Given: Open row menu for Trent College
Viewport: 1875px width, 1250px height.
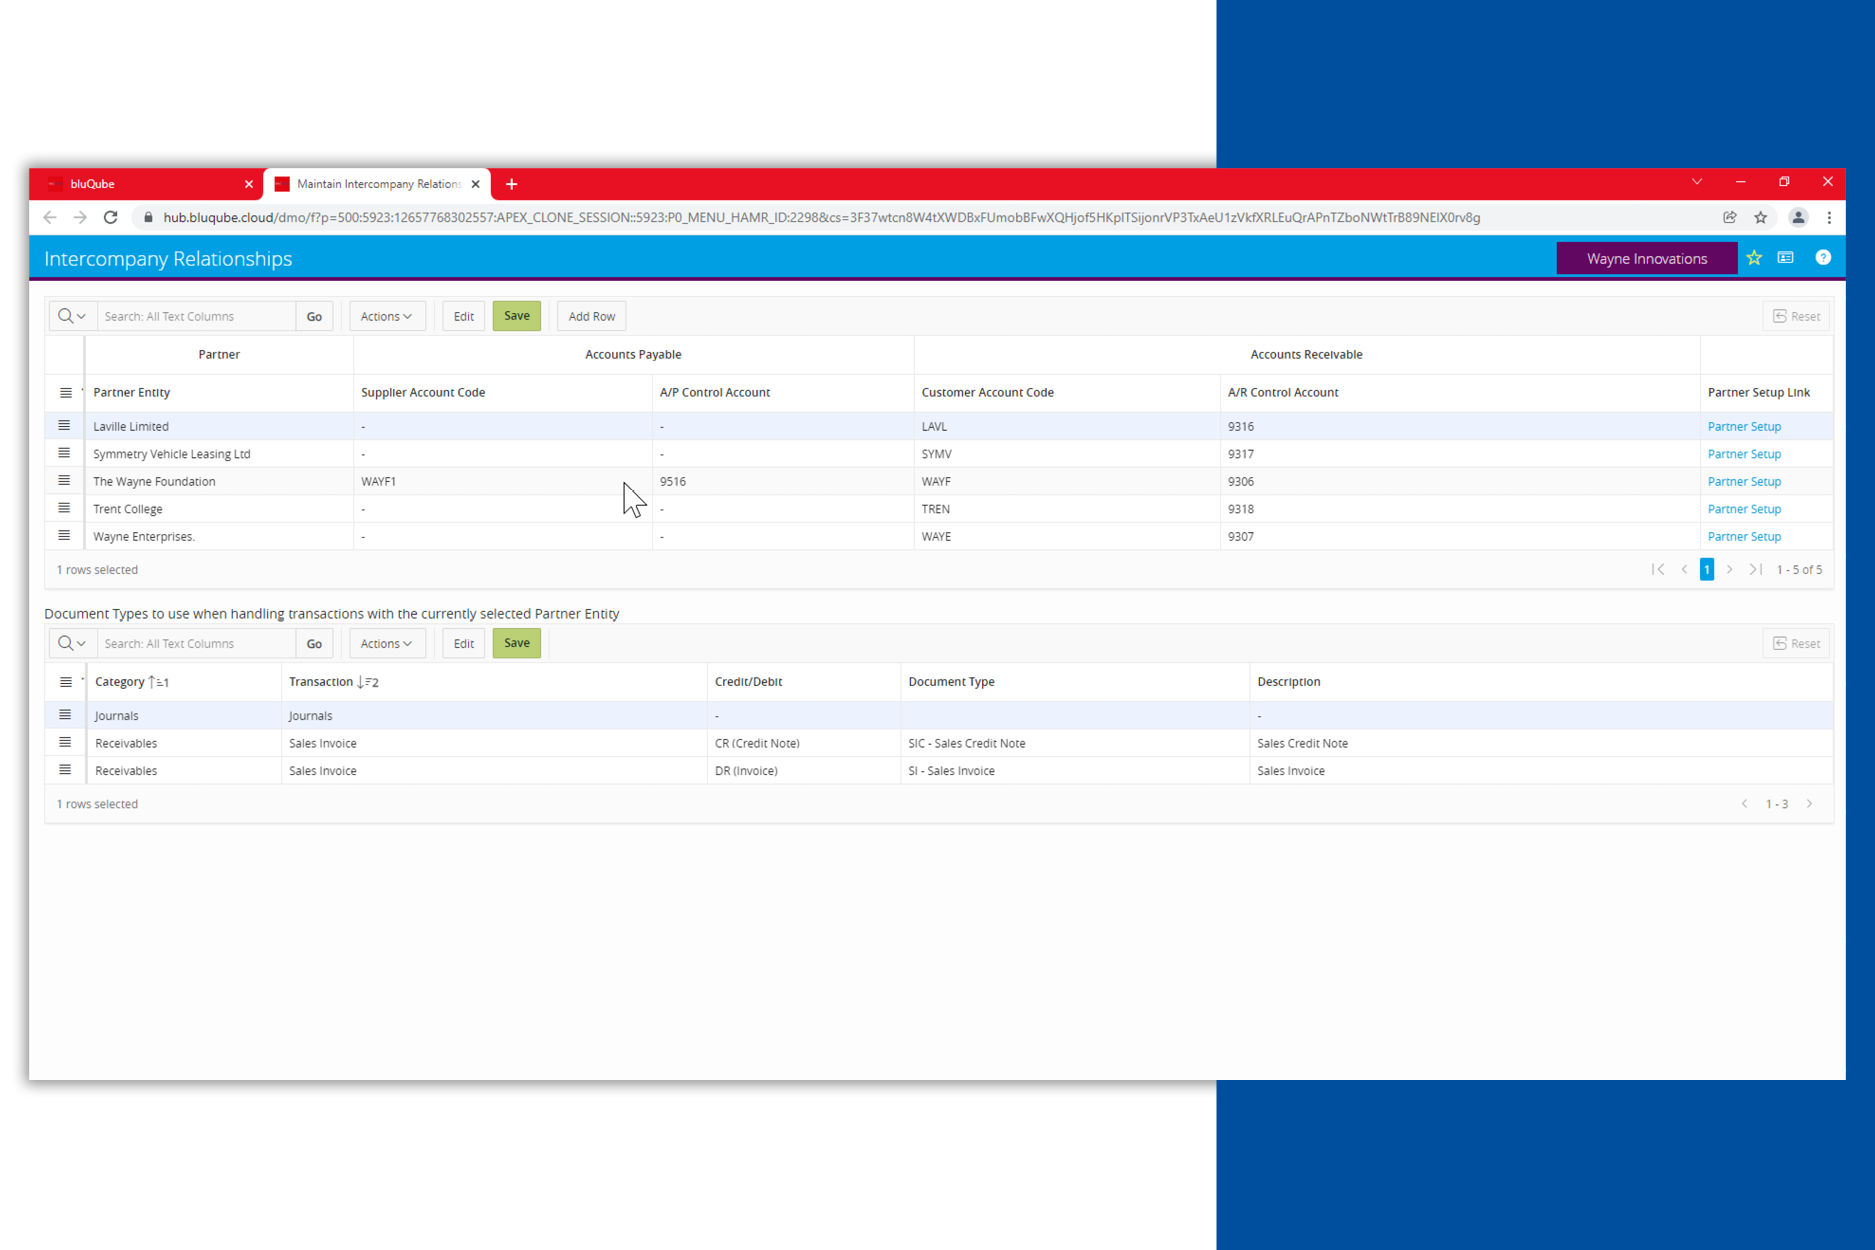Looking at the screenshot, I should pos(64,508).
